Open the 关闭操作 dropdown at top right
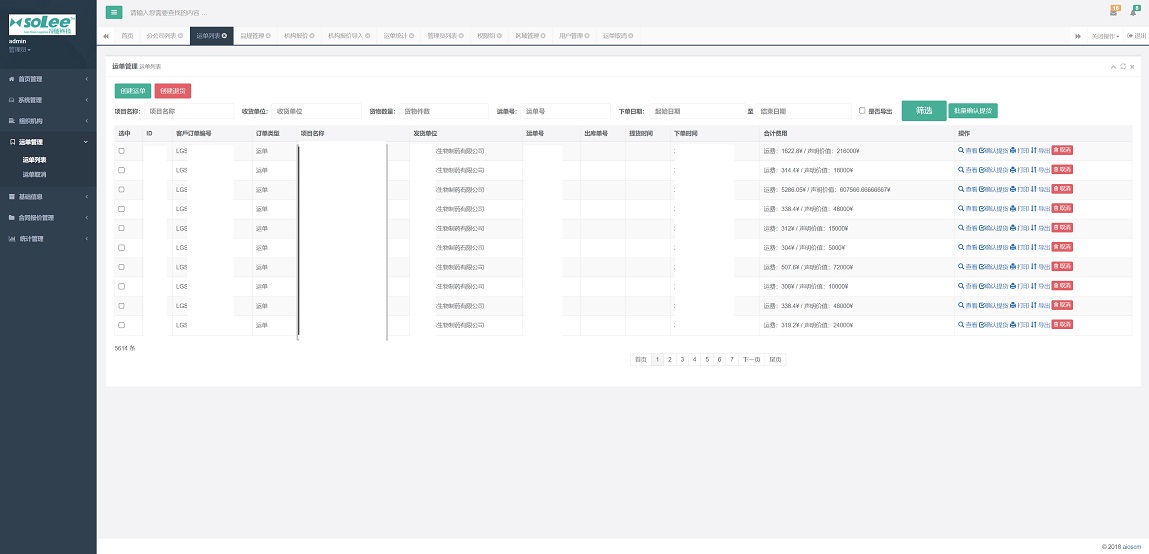Image resolution: width=1149 pixels, height=554 pixels. (x=1104, y=36)
